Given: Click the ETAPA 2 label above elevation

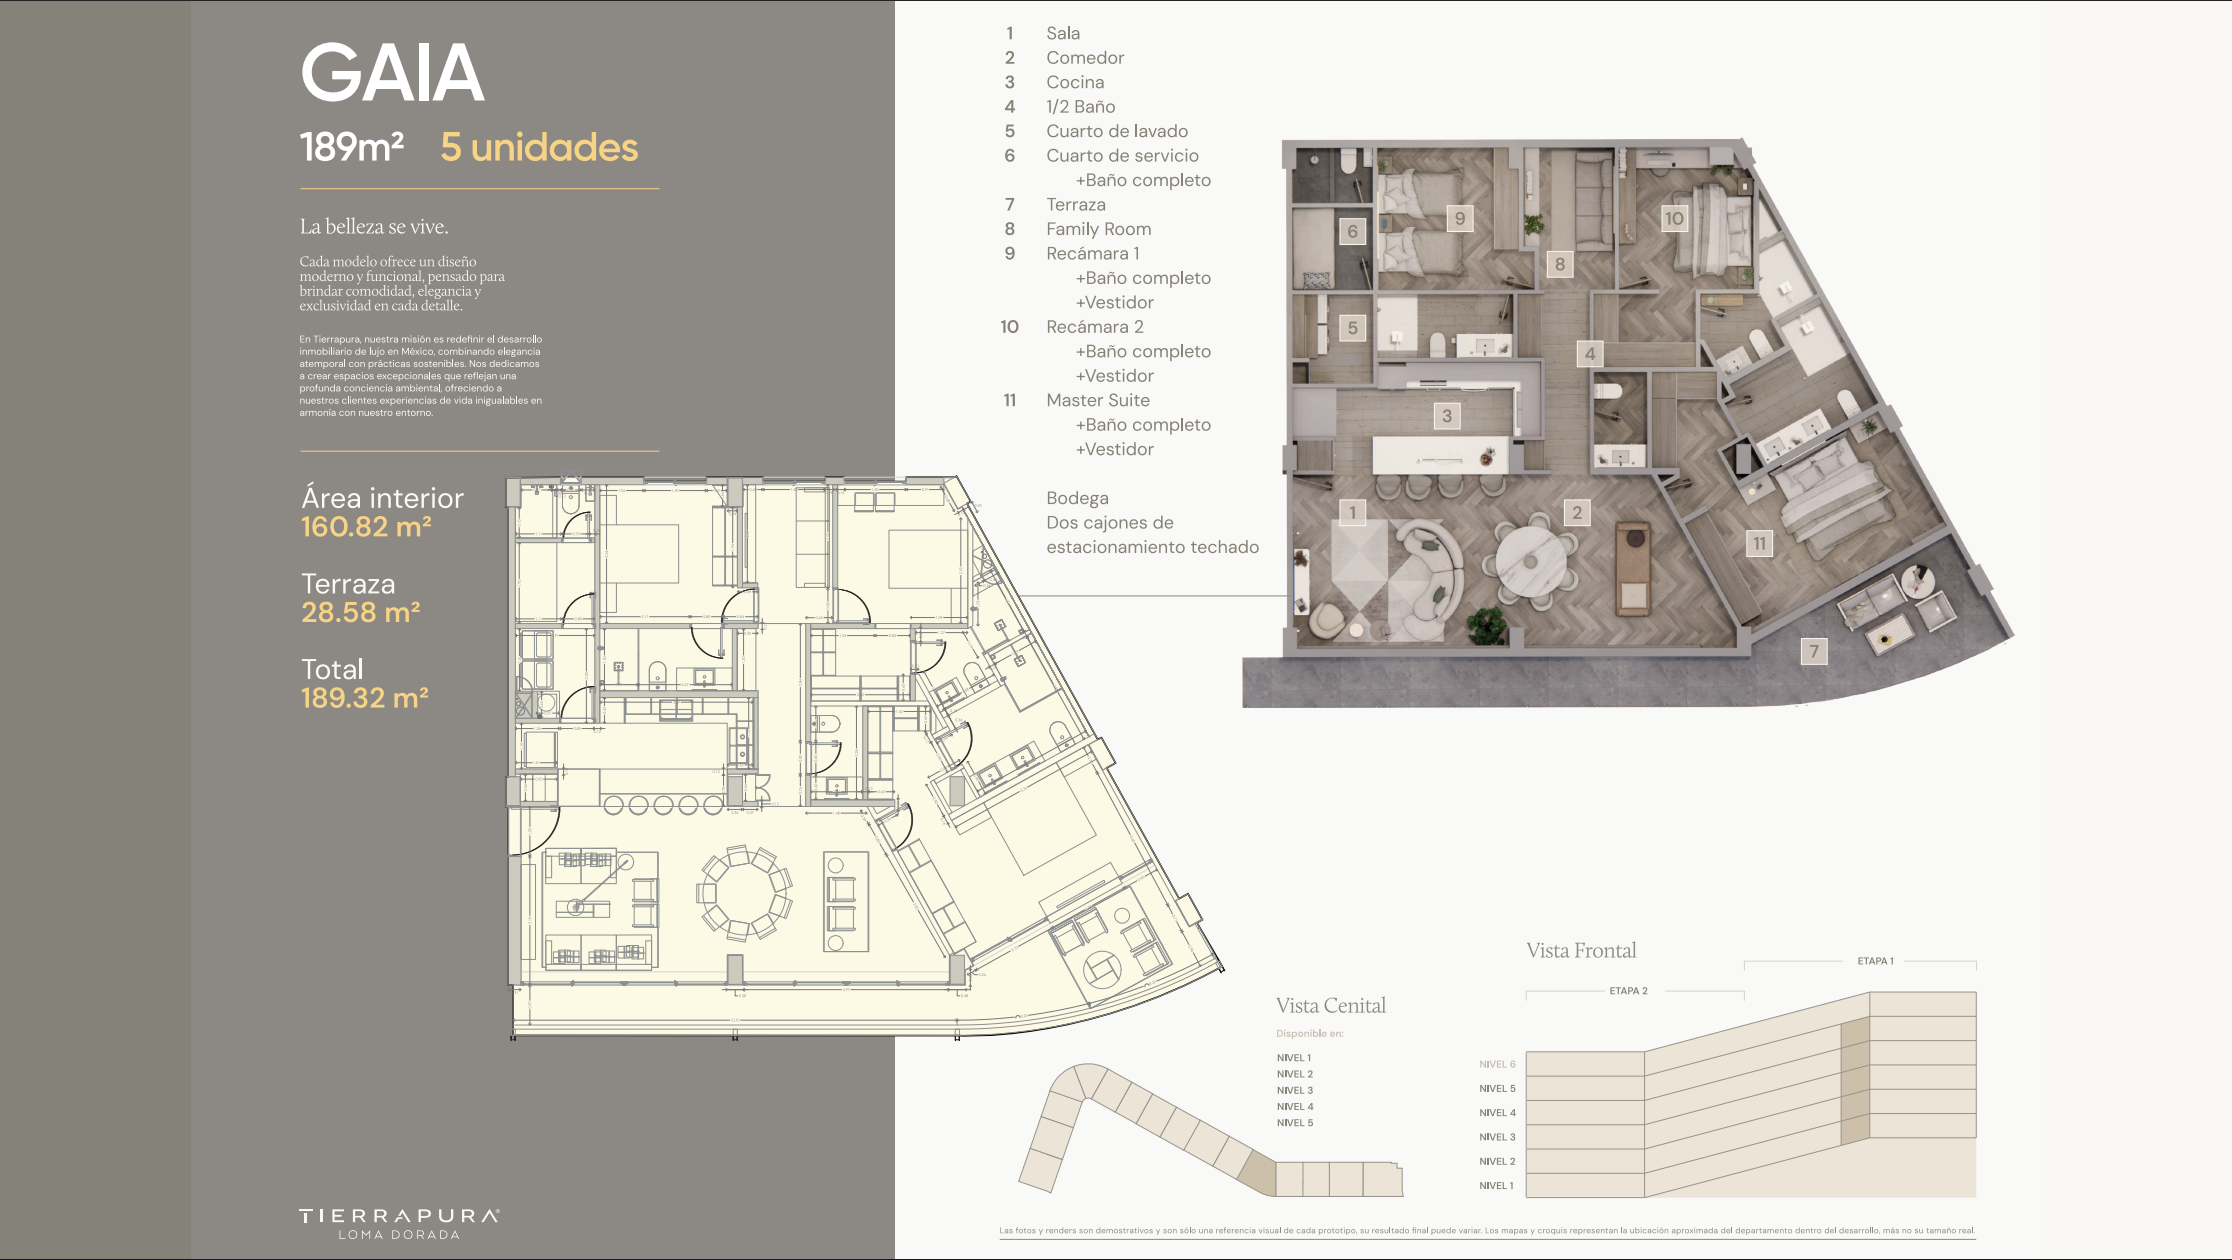Looking at the screenshot, I should (1628, 991).
